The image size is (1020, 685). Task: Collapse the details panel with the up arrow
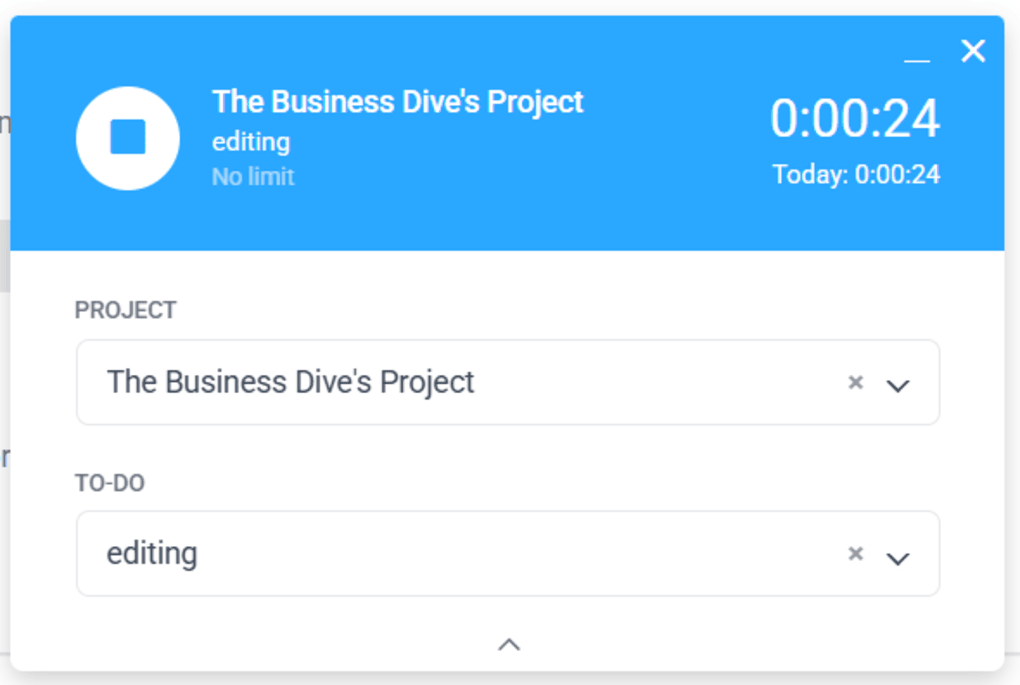(x=509, y=644)
